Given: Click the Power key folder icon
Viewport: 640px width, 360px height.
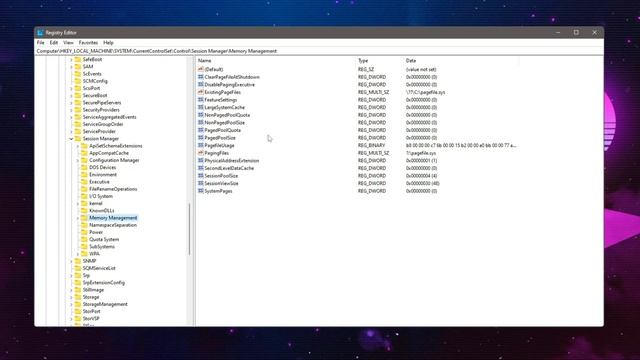Looking at the screenshot, I should (x=84, y=232).
